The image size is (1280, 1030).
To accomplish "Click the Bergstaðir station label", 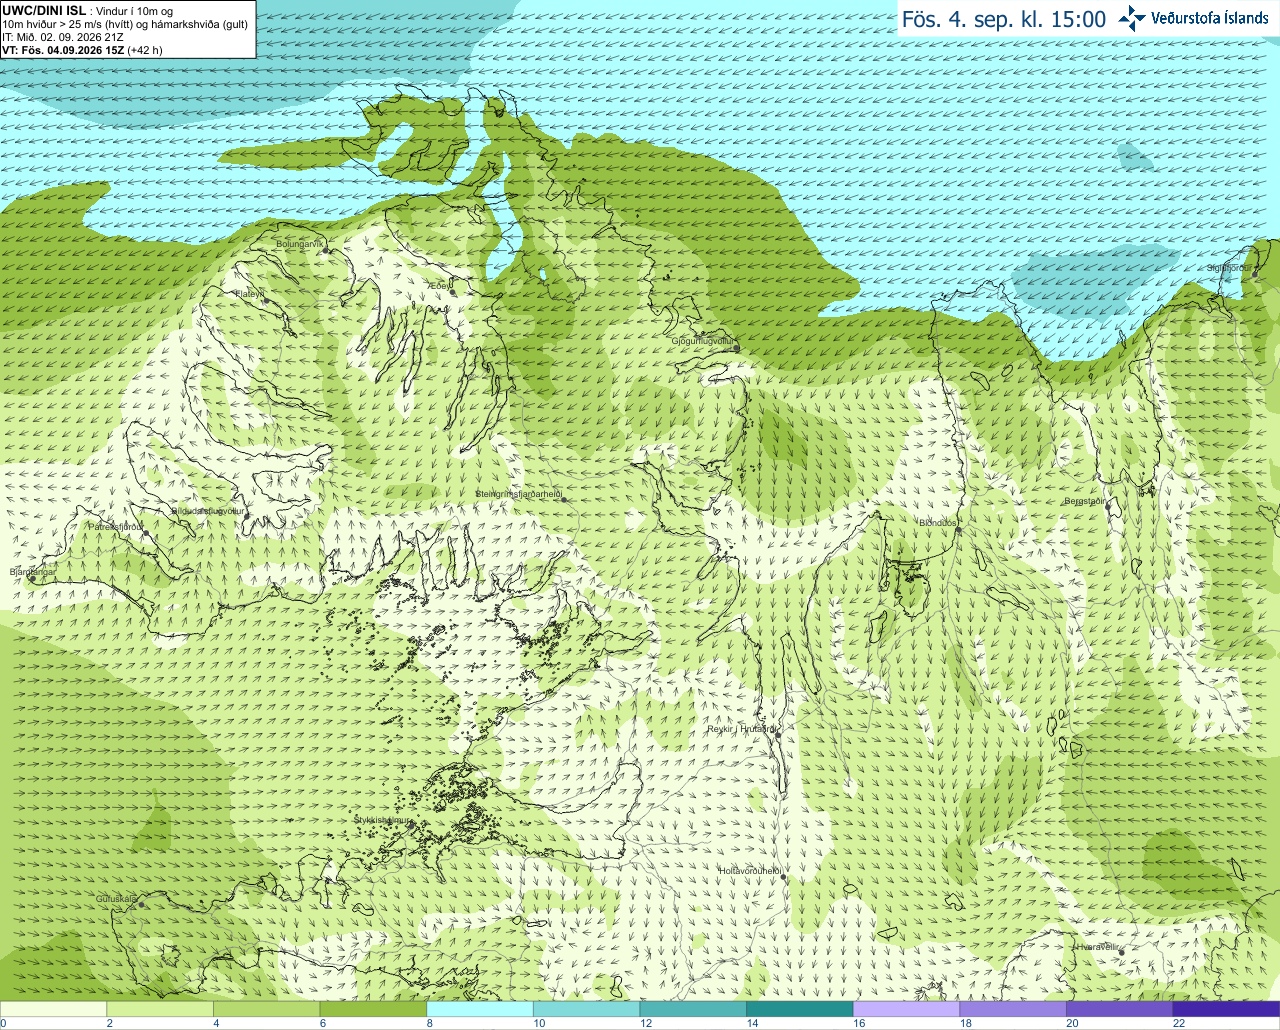I will coord(1083,501).
